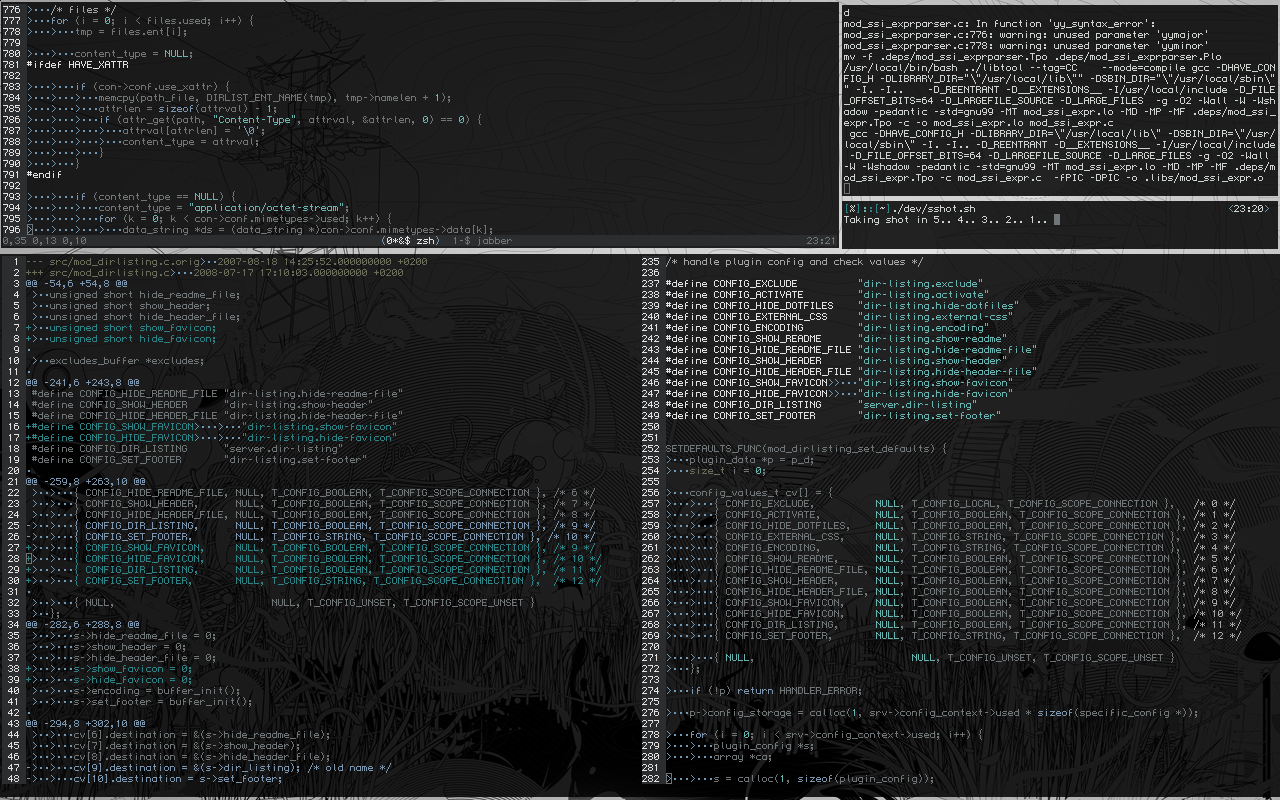Image resolution: width=1280 pixels, height=800 pixels.
Task: Select the "0*$ zsh" screen window entry
Action: click(410, 241)
